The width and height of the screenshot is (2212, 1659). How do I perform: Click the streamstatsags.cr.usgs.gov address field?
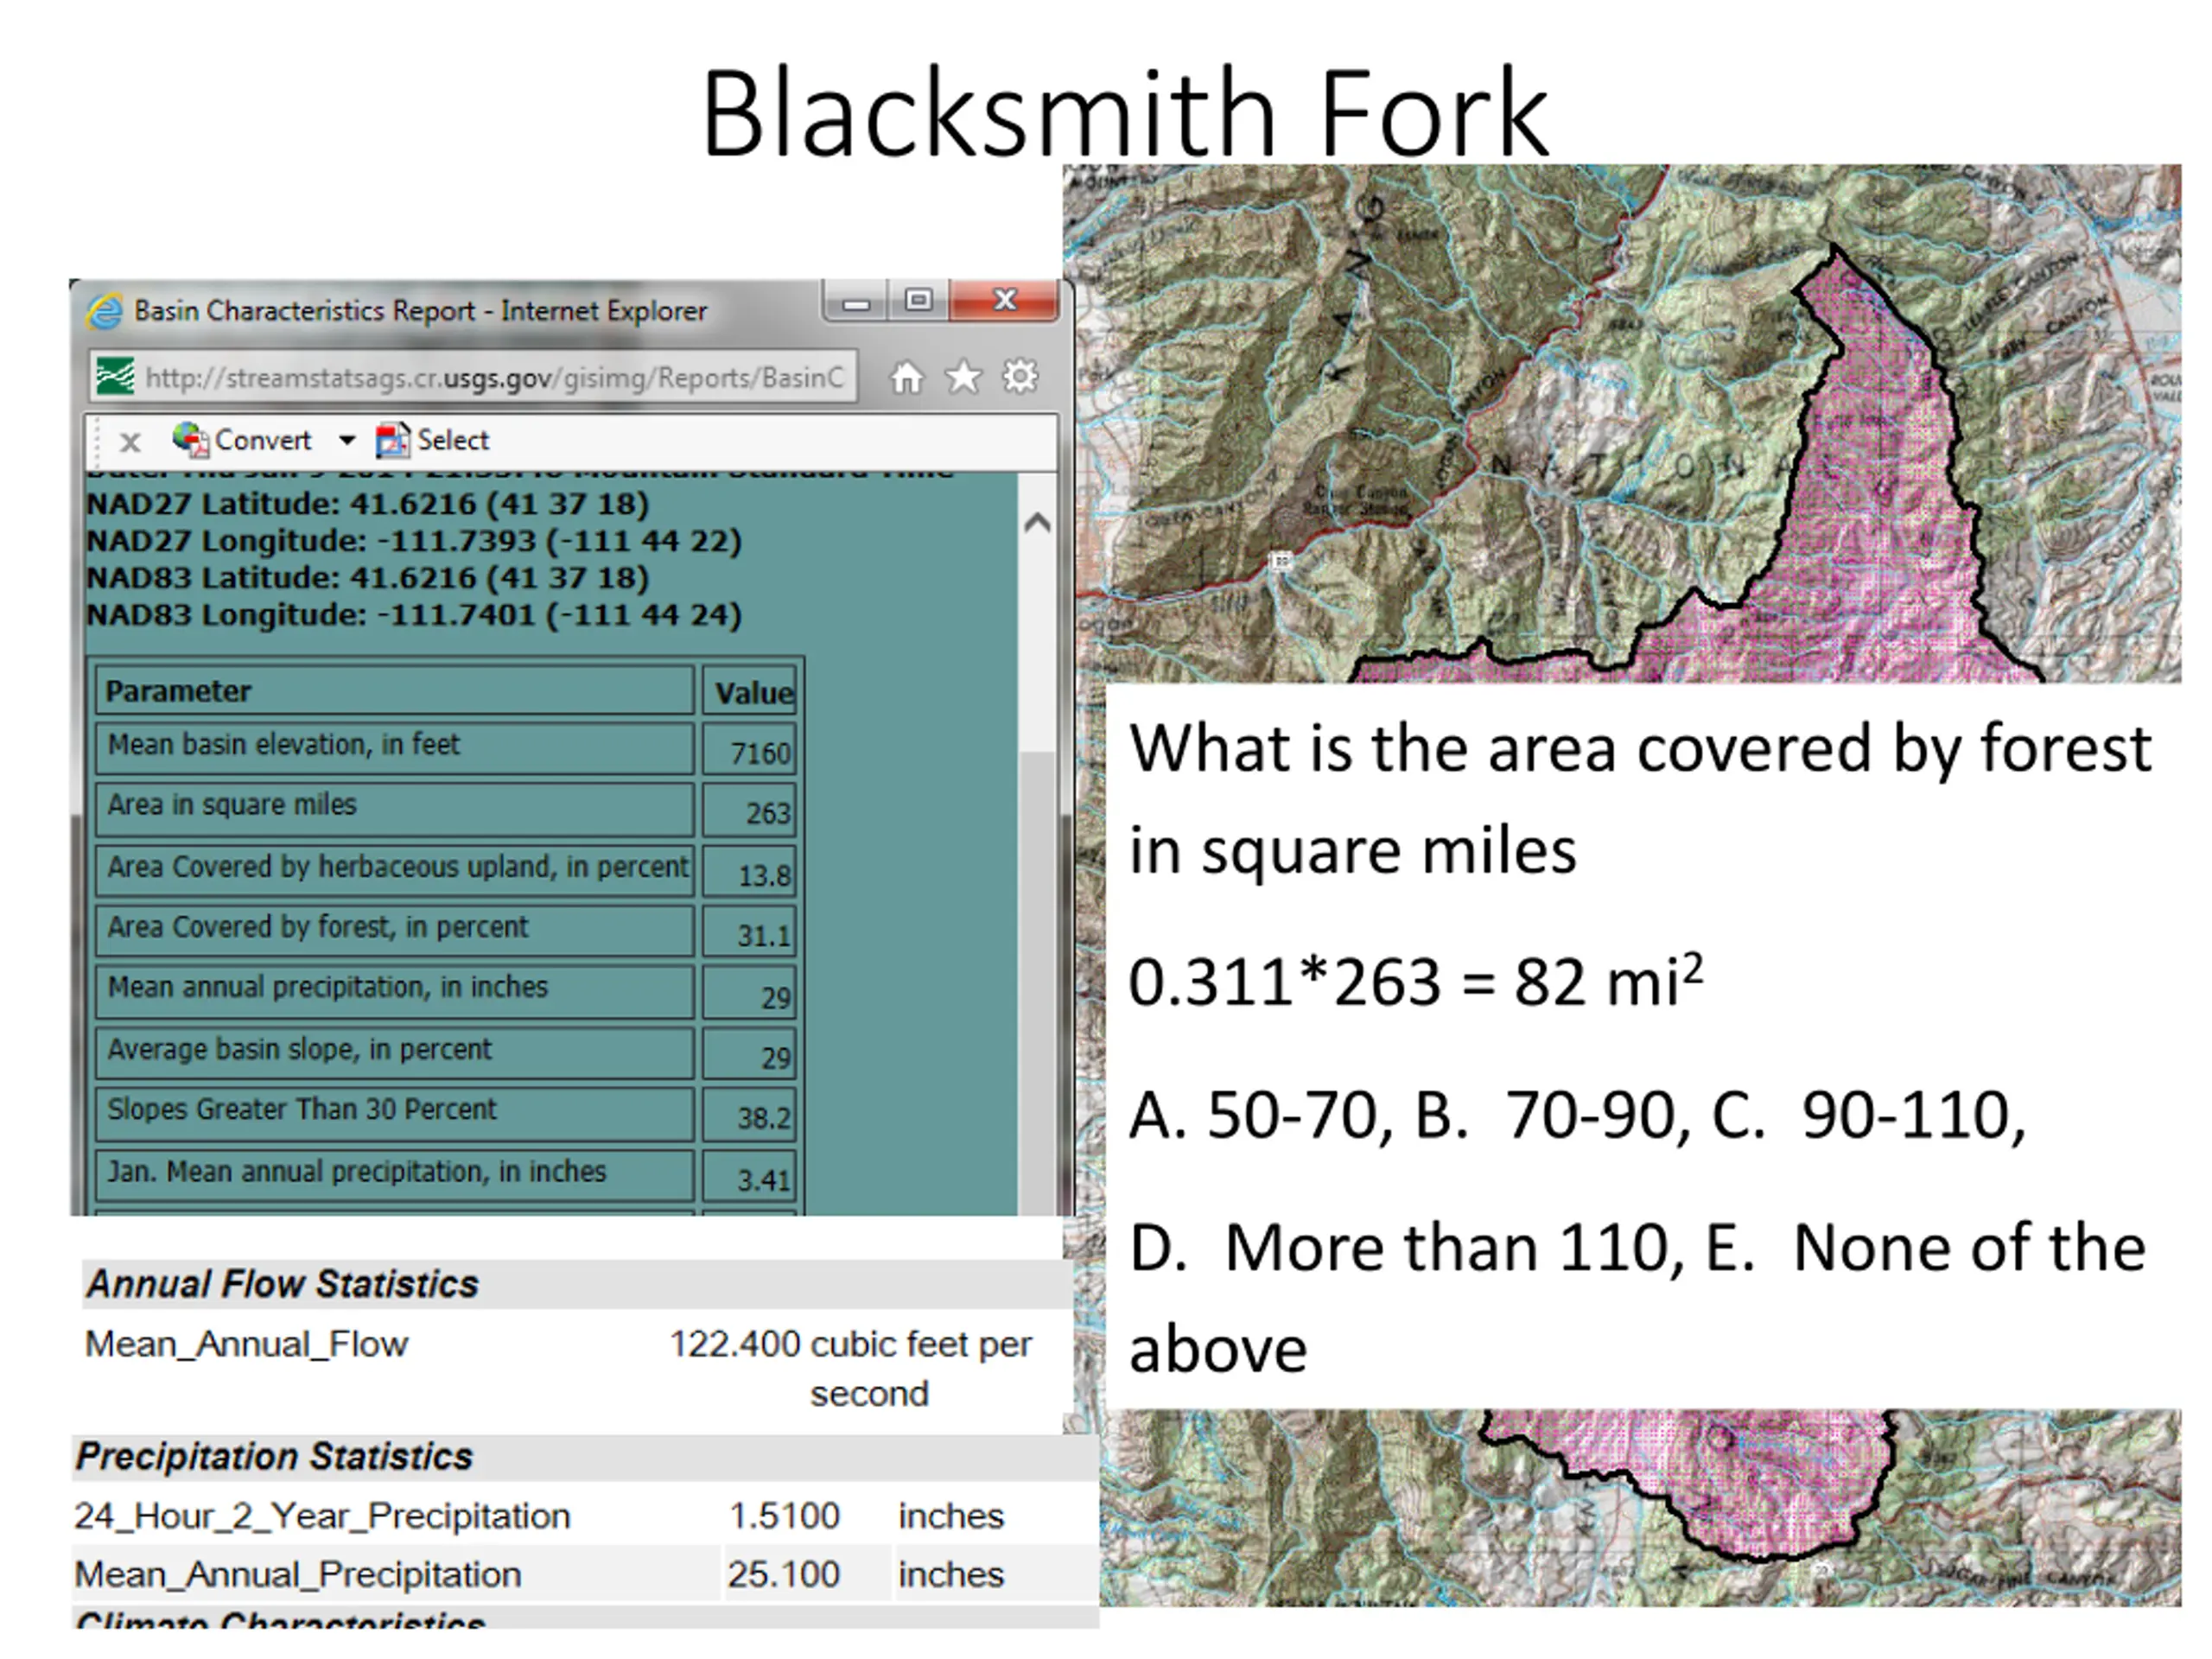coord(494,378)
